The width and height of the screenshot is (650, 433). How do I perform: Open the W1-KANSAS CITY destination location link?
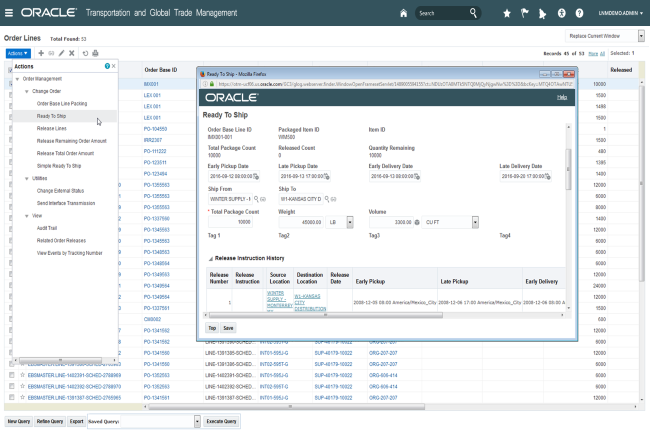coord(310,302)
